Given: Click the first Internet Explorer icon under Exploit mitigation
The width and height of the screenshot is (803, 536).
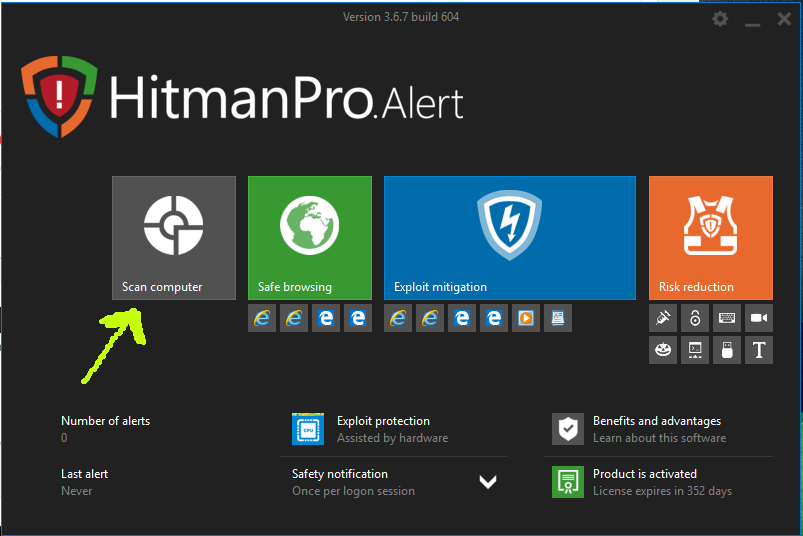Looking at the screenshot, I should [x=398, y=318].
